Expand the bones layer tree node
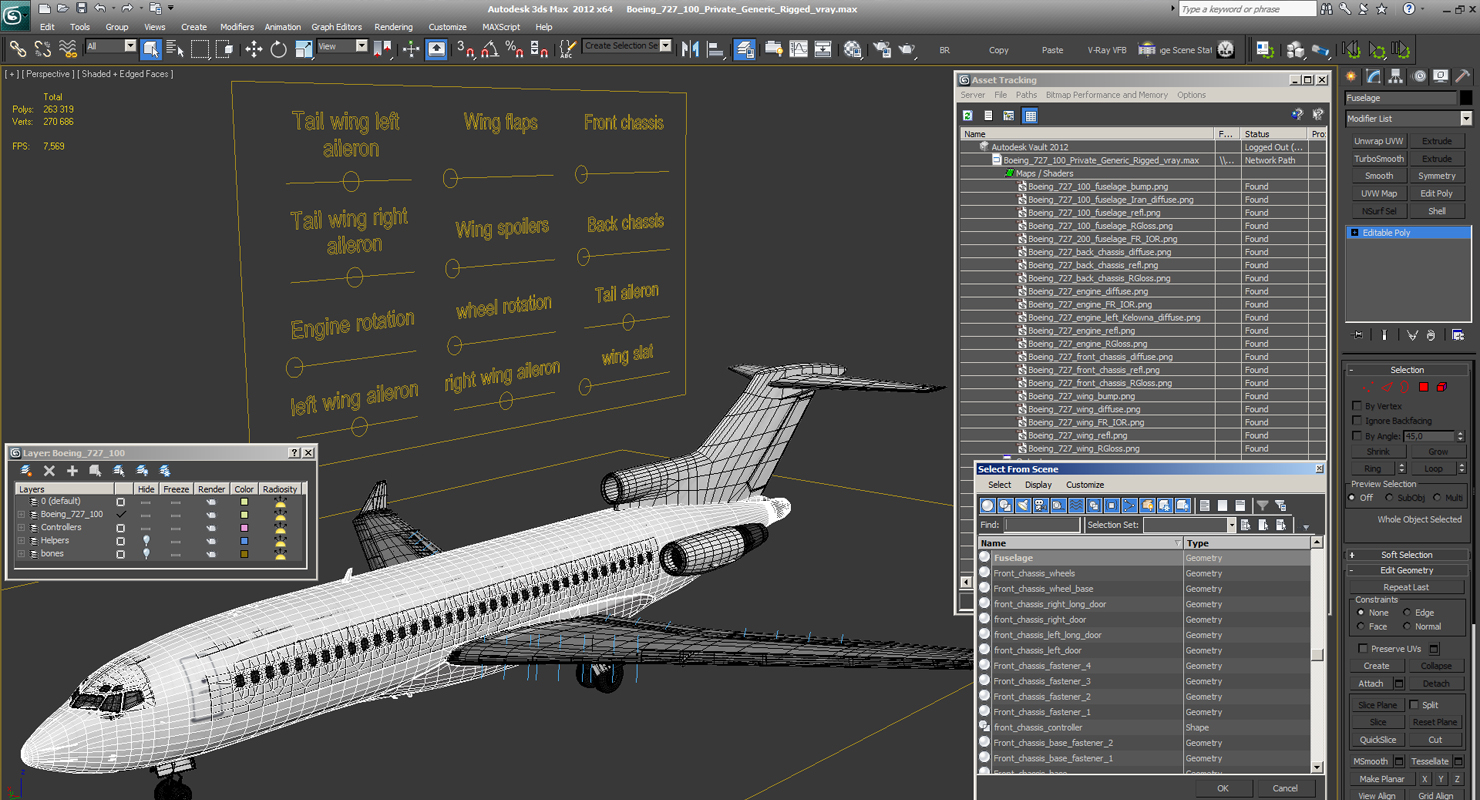This screenshot has width=1480, height=800. tap(21, 553)
